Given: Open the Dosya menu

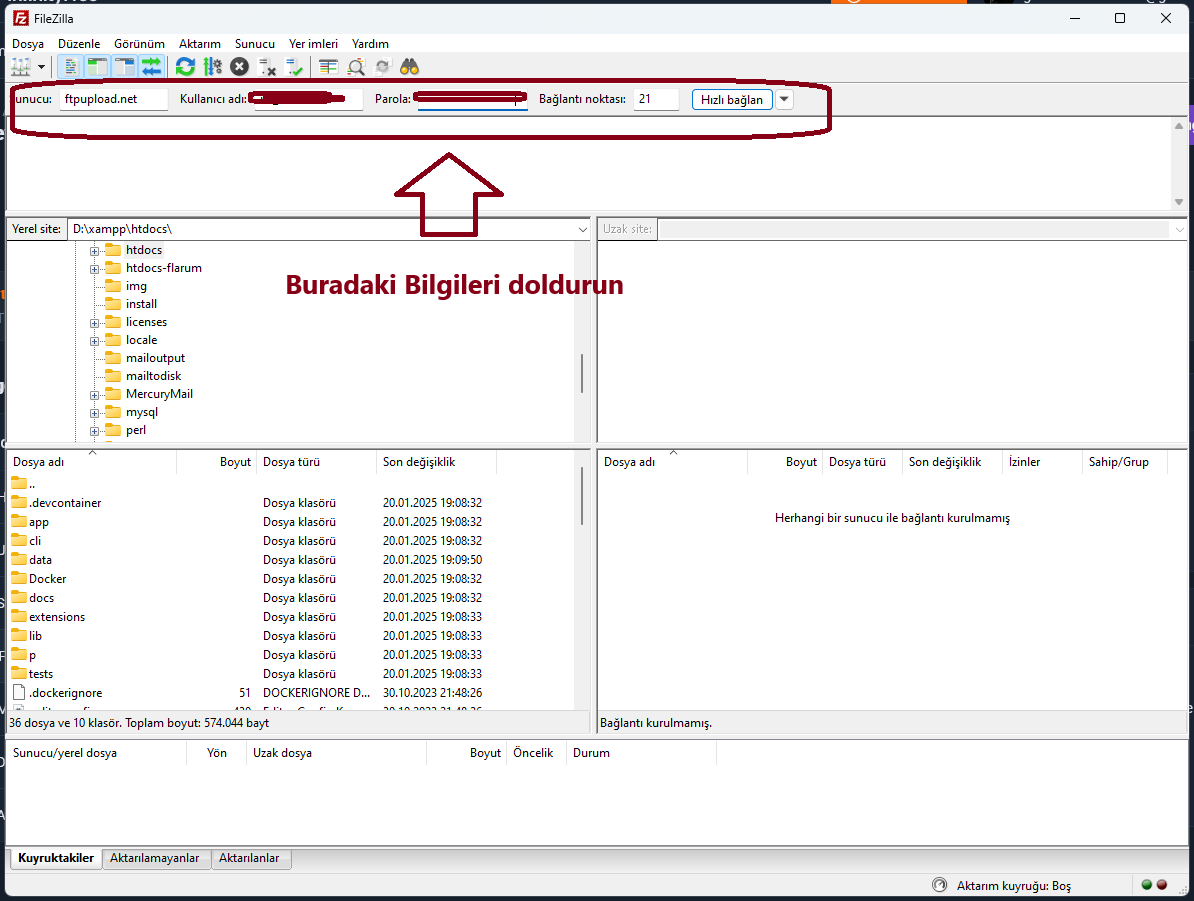Looking at the screenshot, I should pyautogui.click(x=28, y=44).
